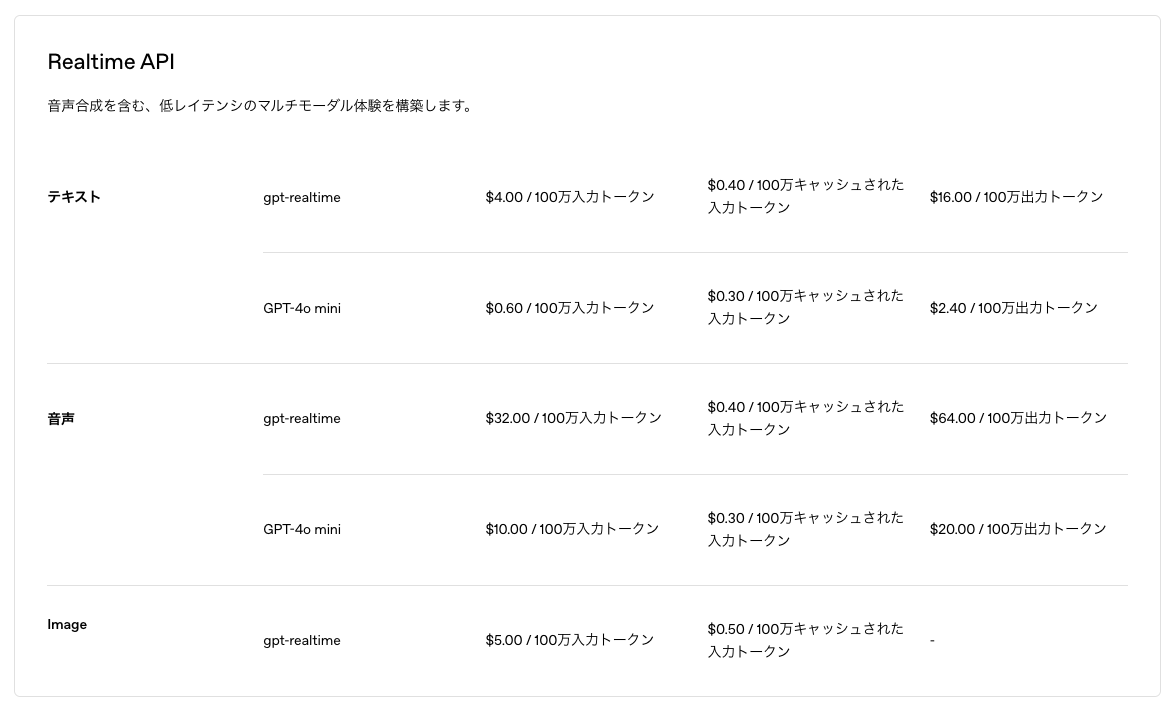The image size is (1176, 708).
Task: Click the $2.40 output token price
Action: click(1013, 308)
